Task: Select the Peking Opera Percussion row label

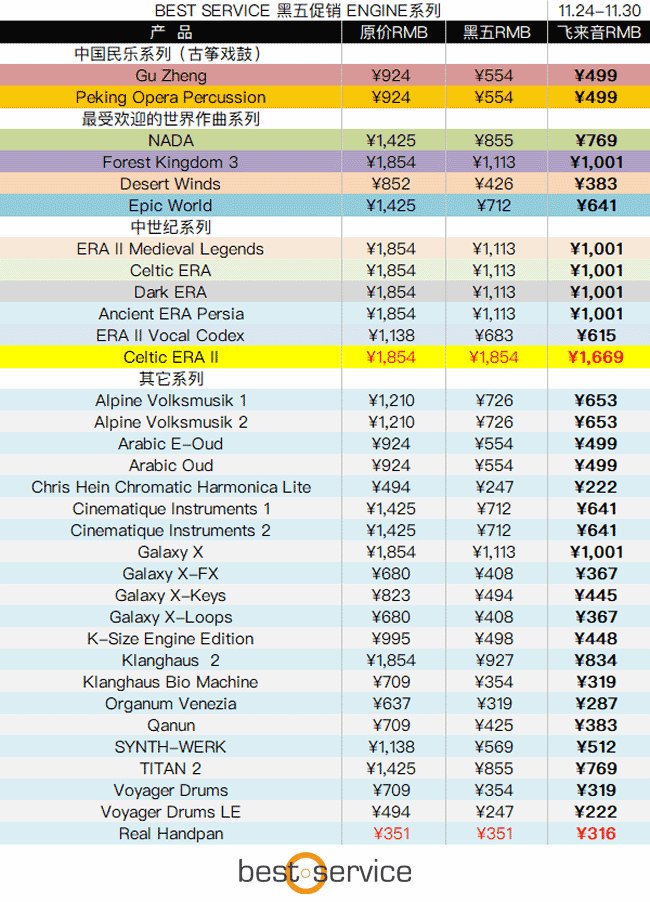Action: click(x=171, y=98)
